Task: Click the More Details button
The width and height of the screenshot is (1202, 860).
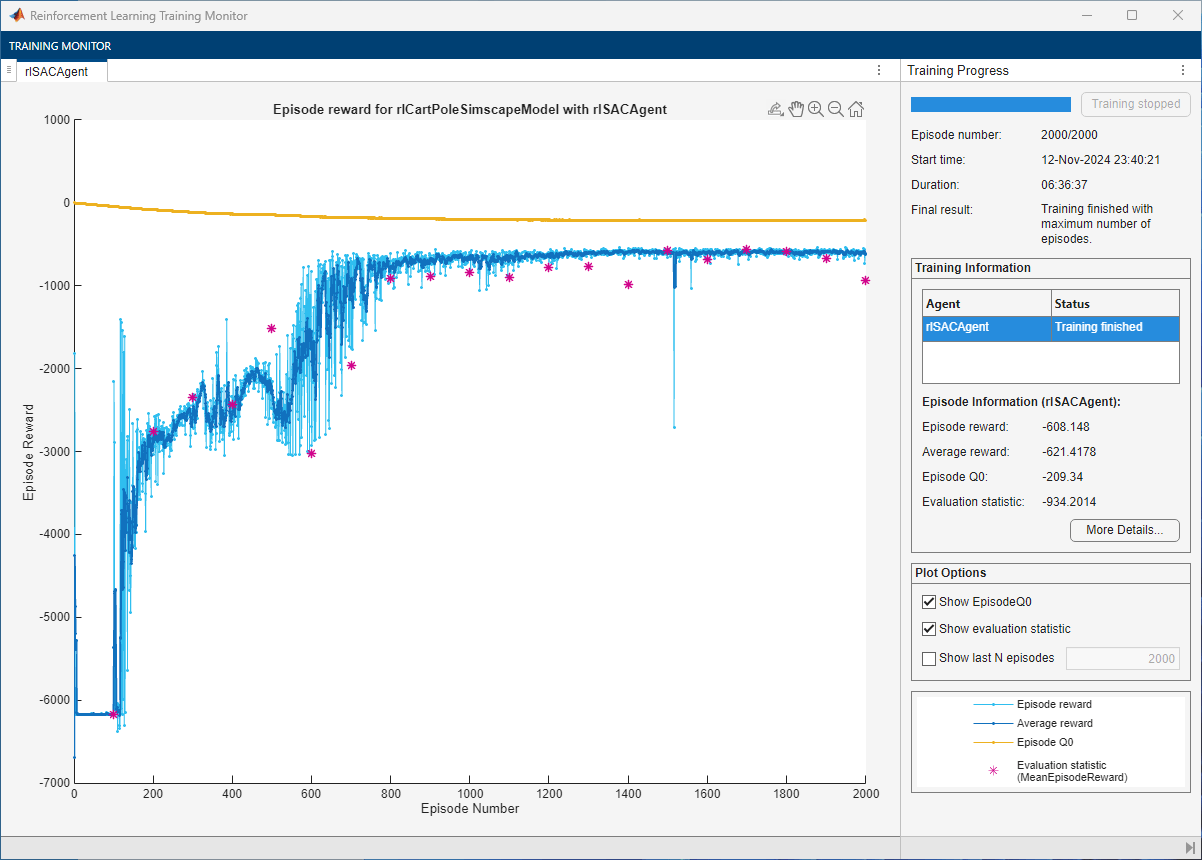Action: tap(1124, 530)
